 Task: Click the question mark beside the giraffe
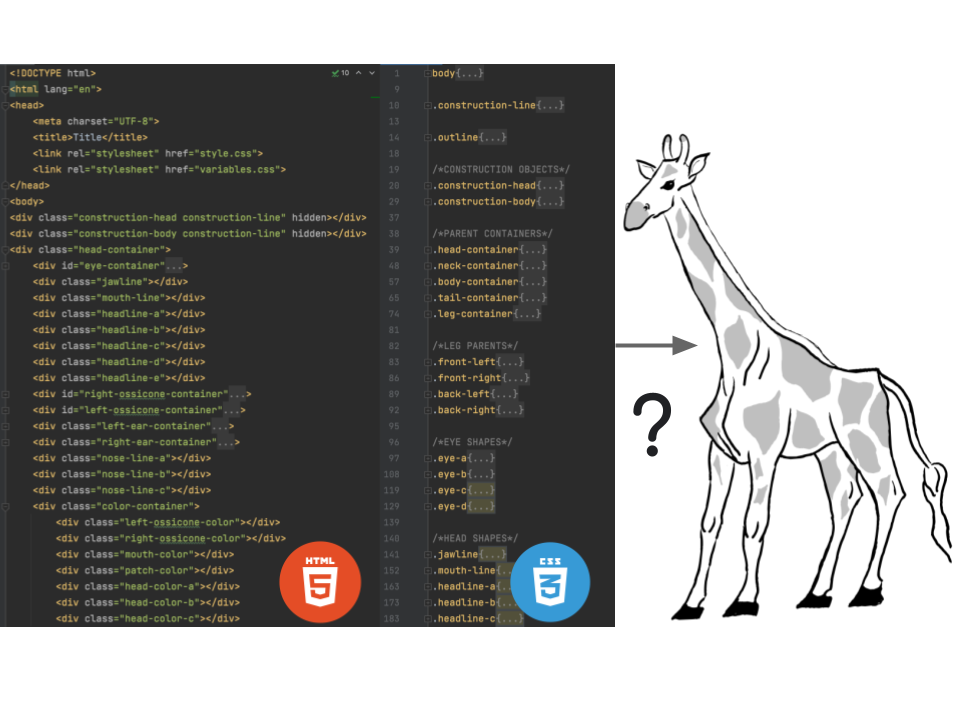(650, 423)
